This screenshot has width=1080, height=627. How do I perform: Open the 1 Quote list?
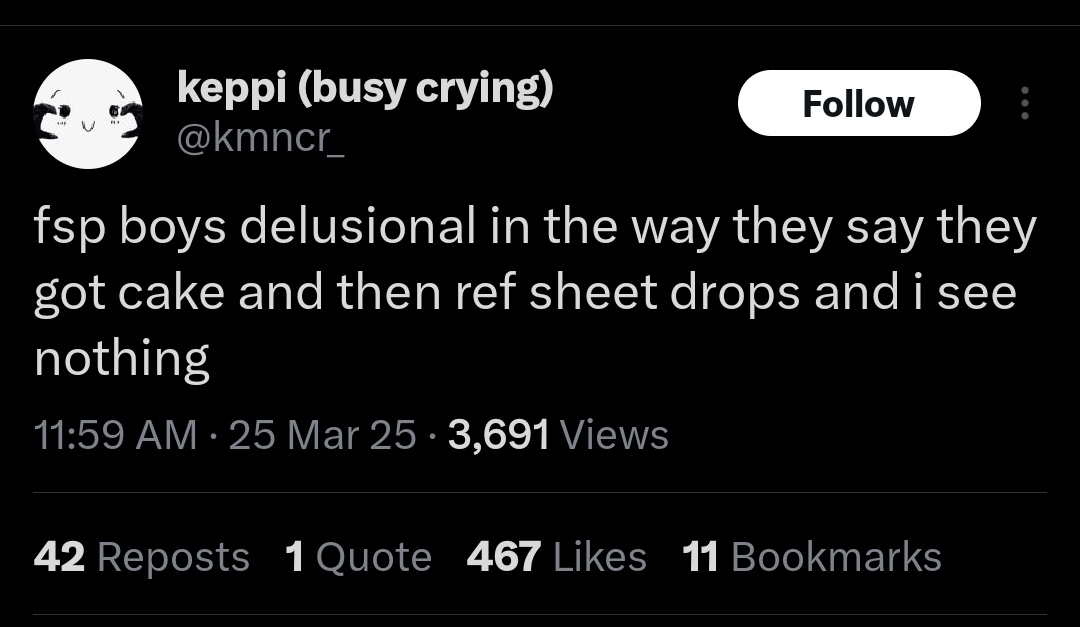358,557
